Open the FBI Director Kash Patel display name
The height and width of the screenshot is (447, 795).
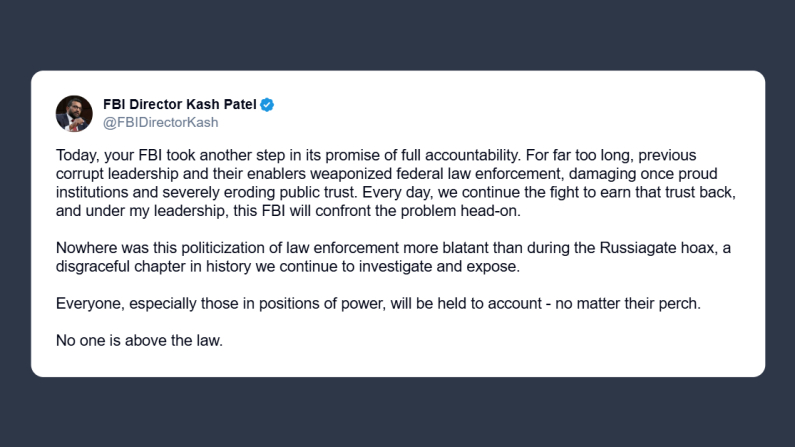click(180, 105)
